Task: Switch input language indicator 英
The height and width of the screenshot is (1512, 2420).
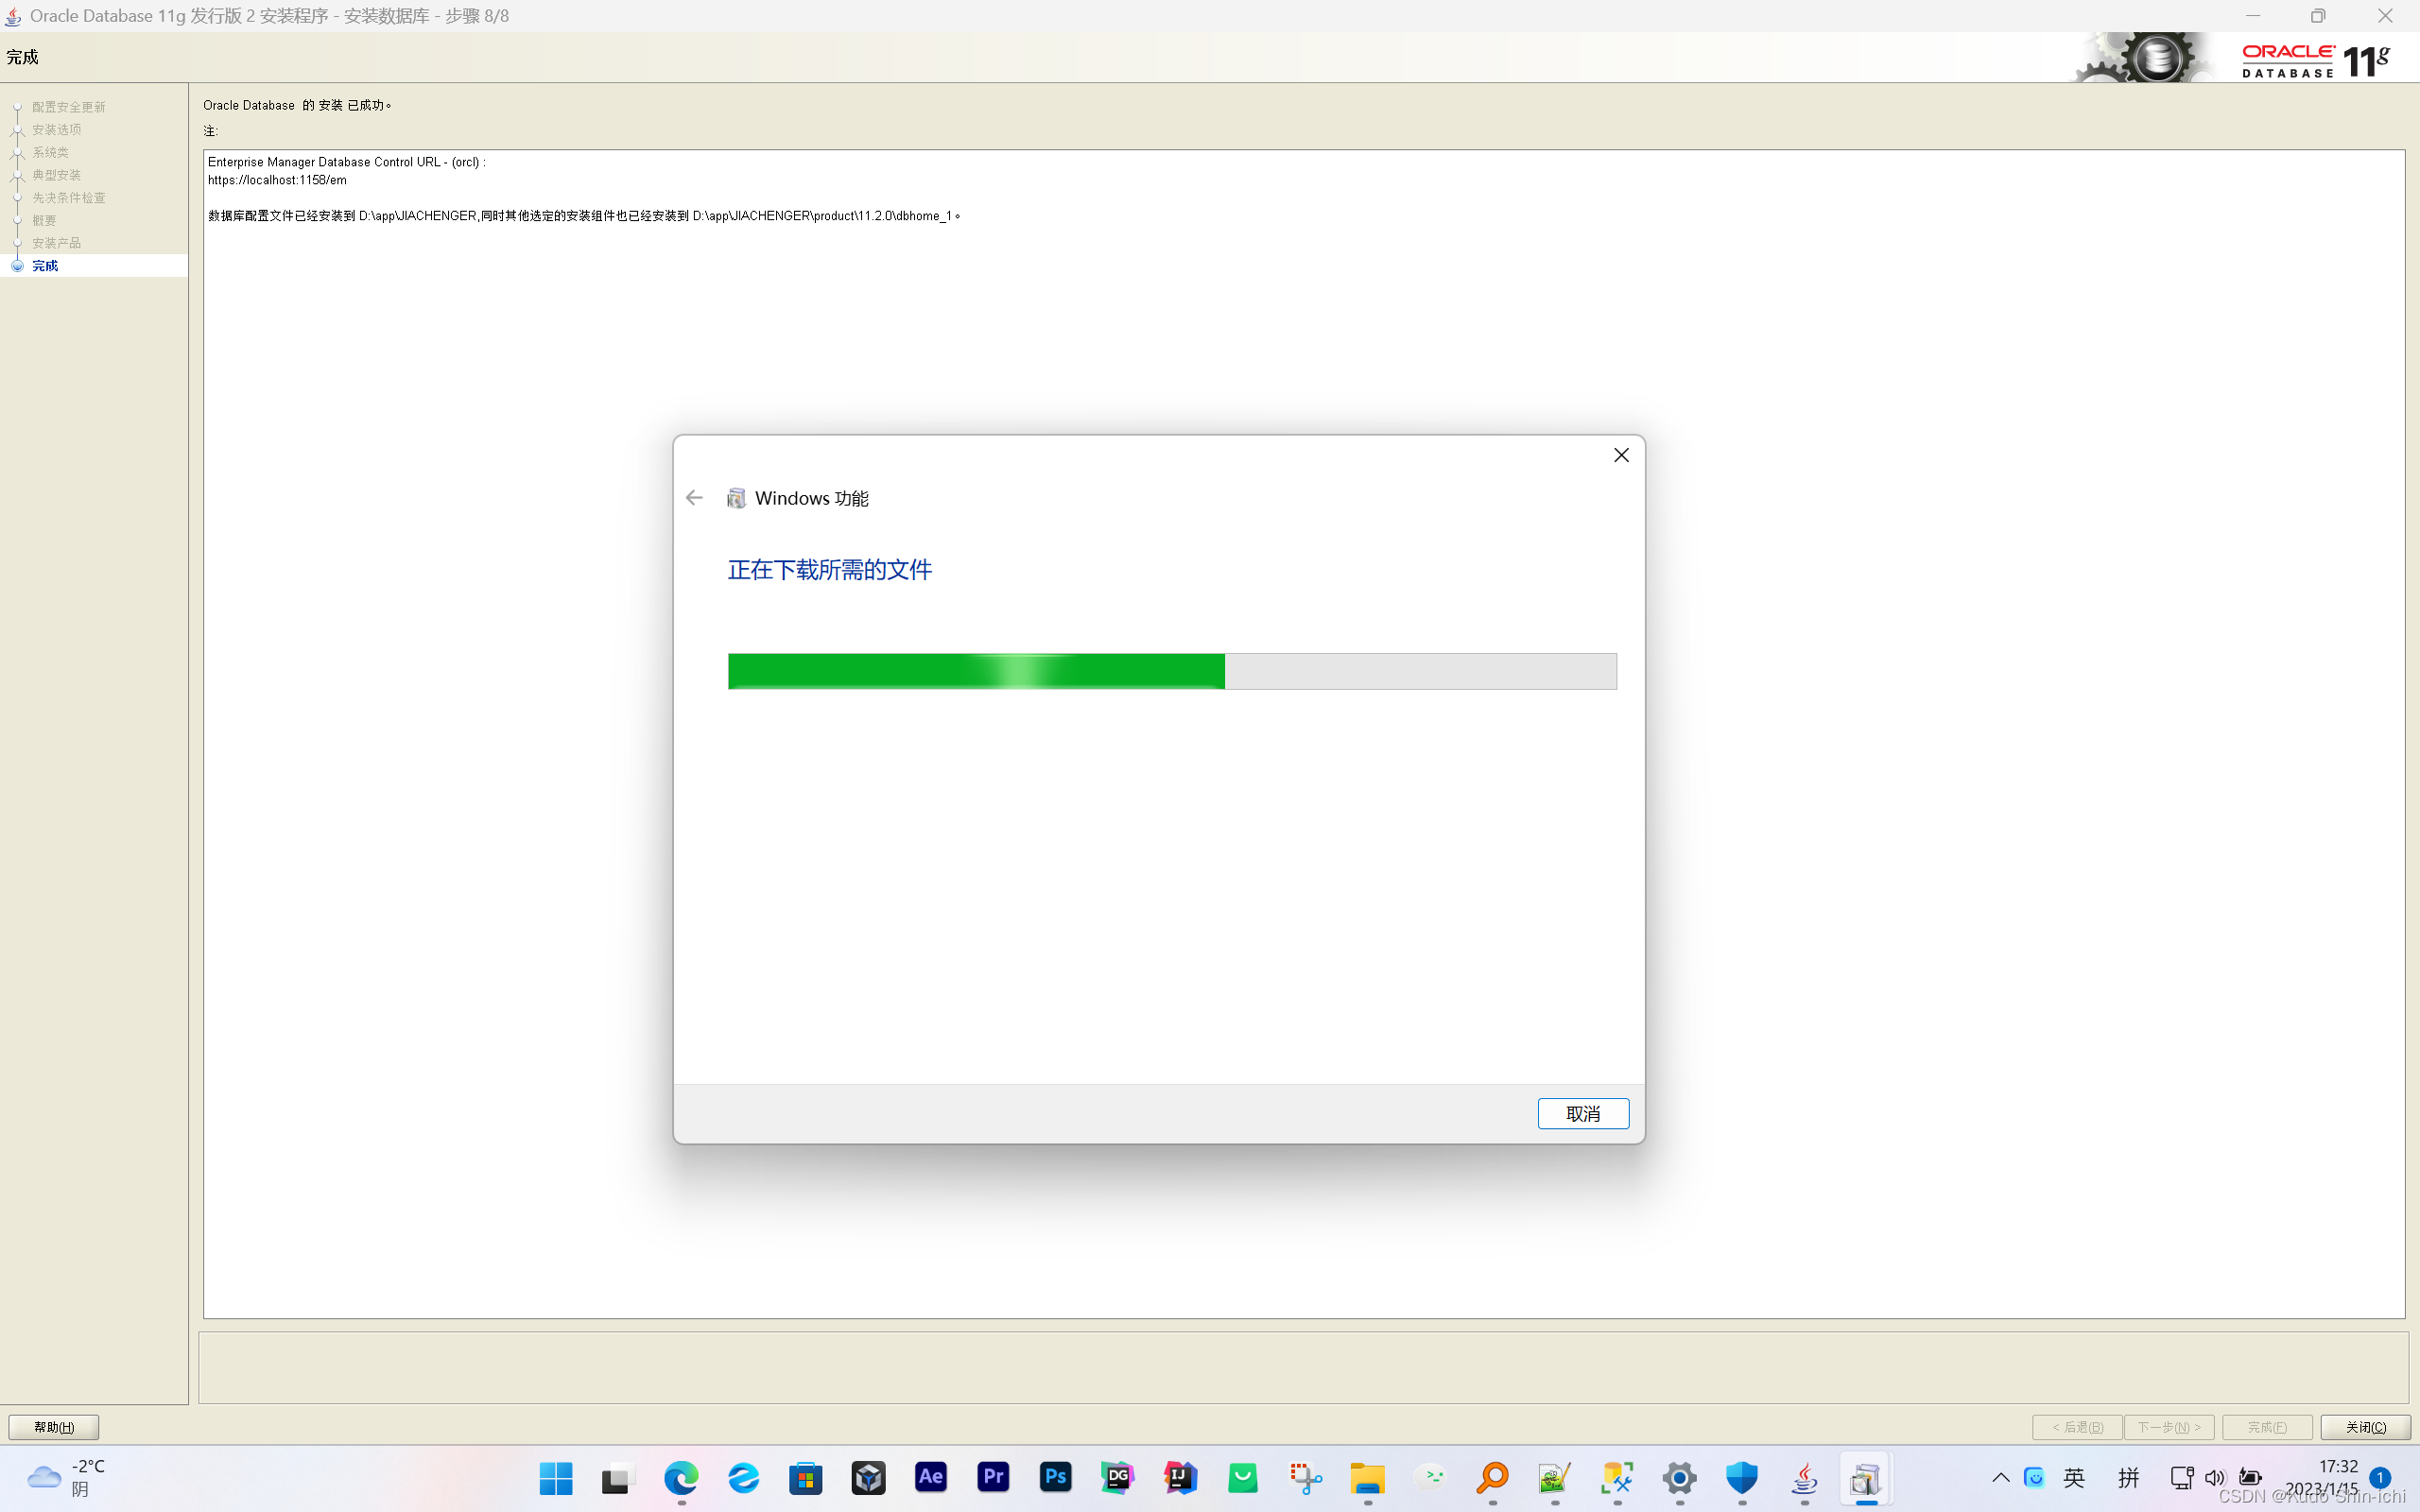Action: tap(2074, 1477)
